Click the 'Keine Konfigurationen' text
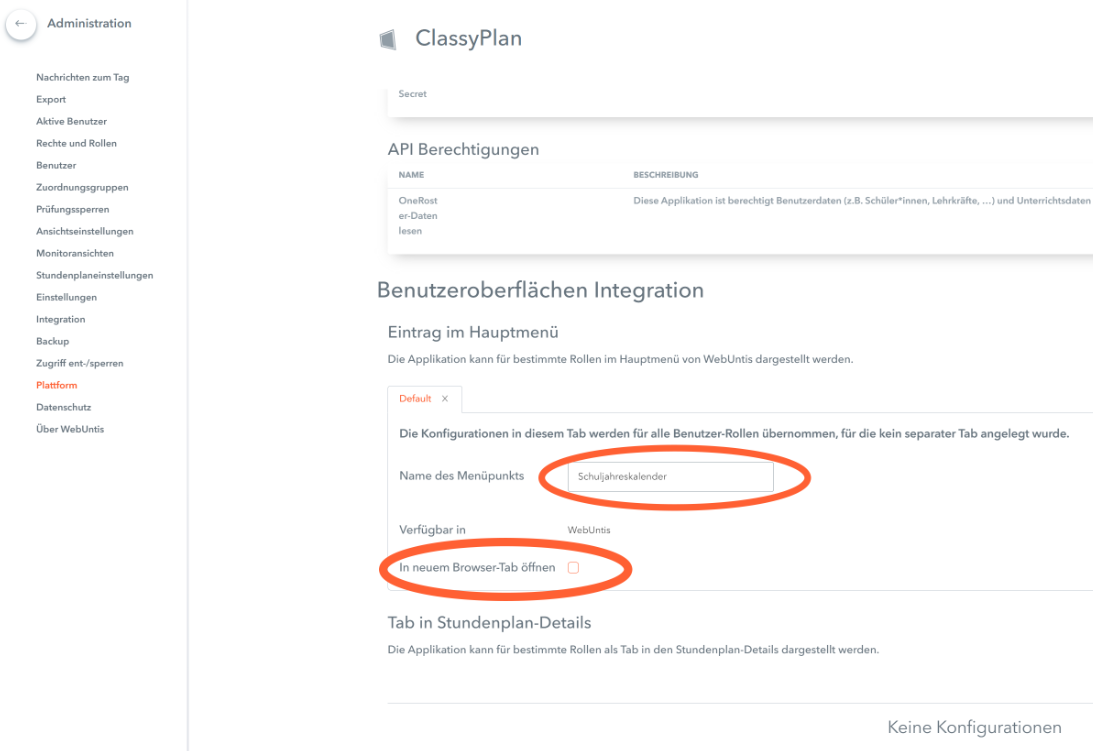 point(974,727)
